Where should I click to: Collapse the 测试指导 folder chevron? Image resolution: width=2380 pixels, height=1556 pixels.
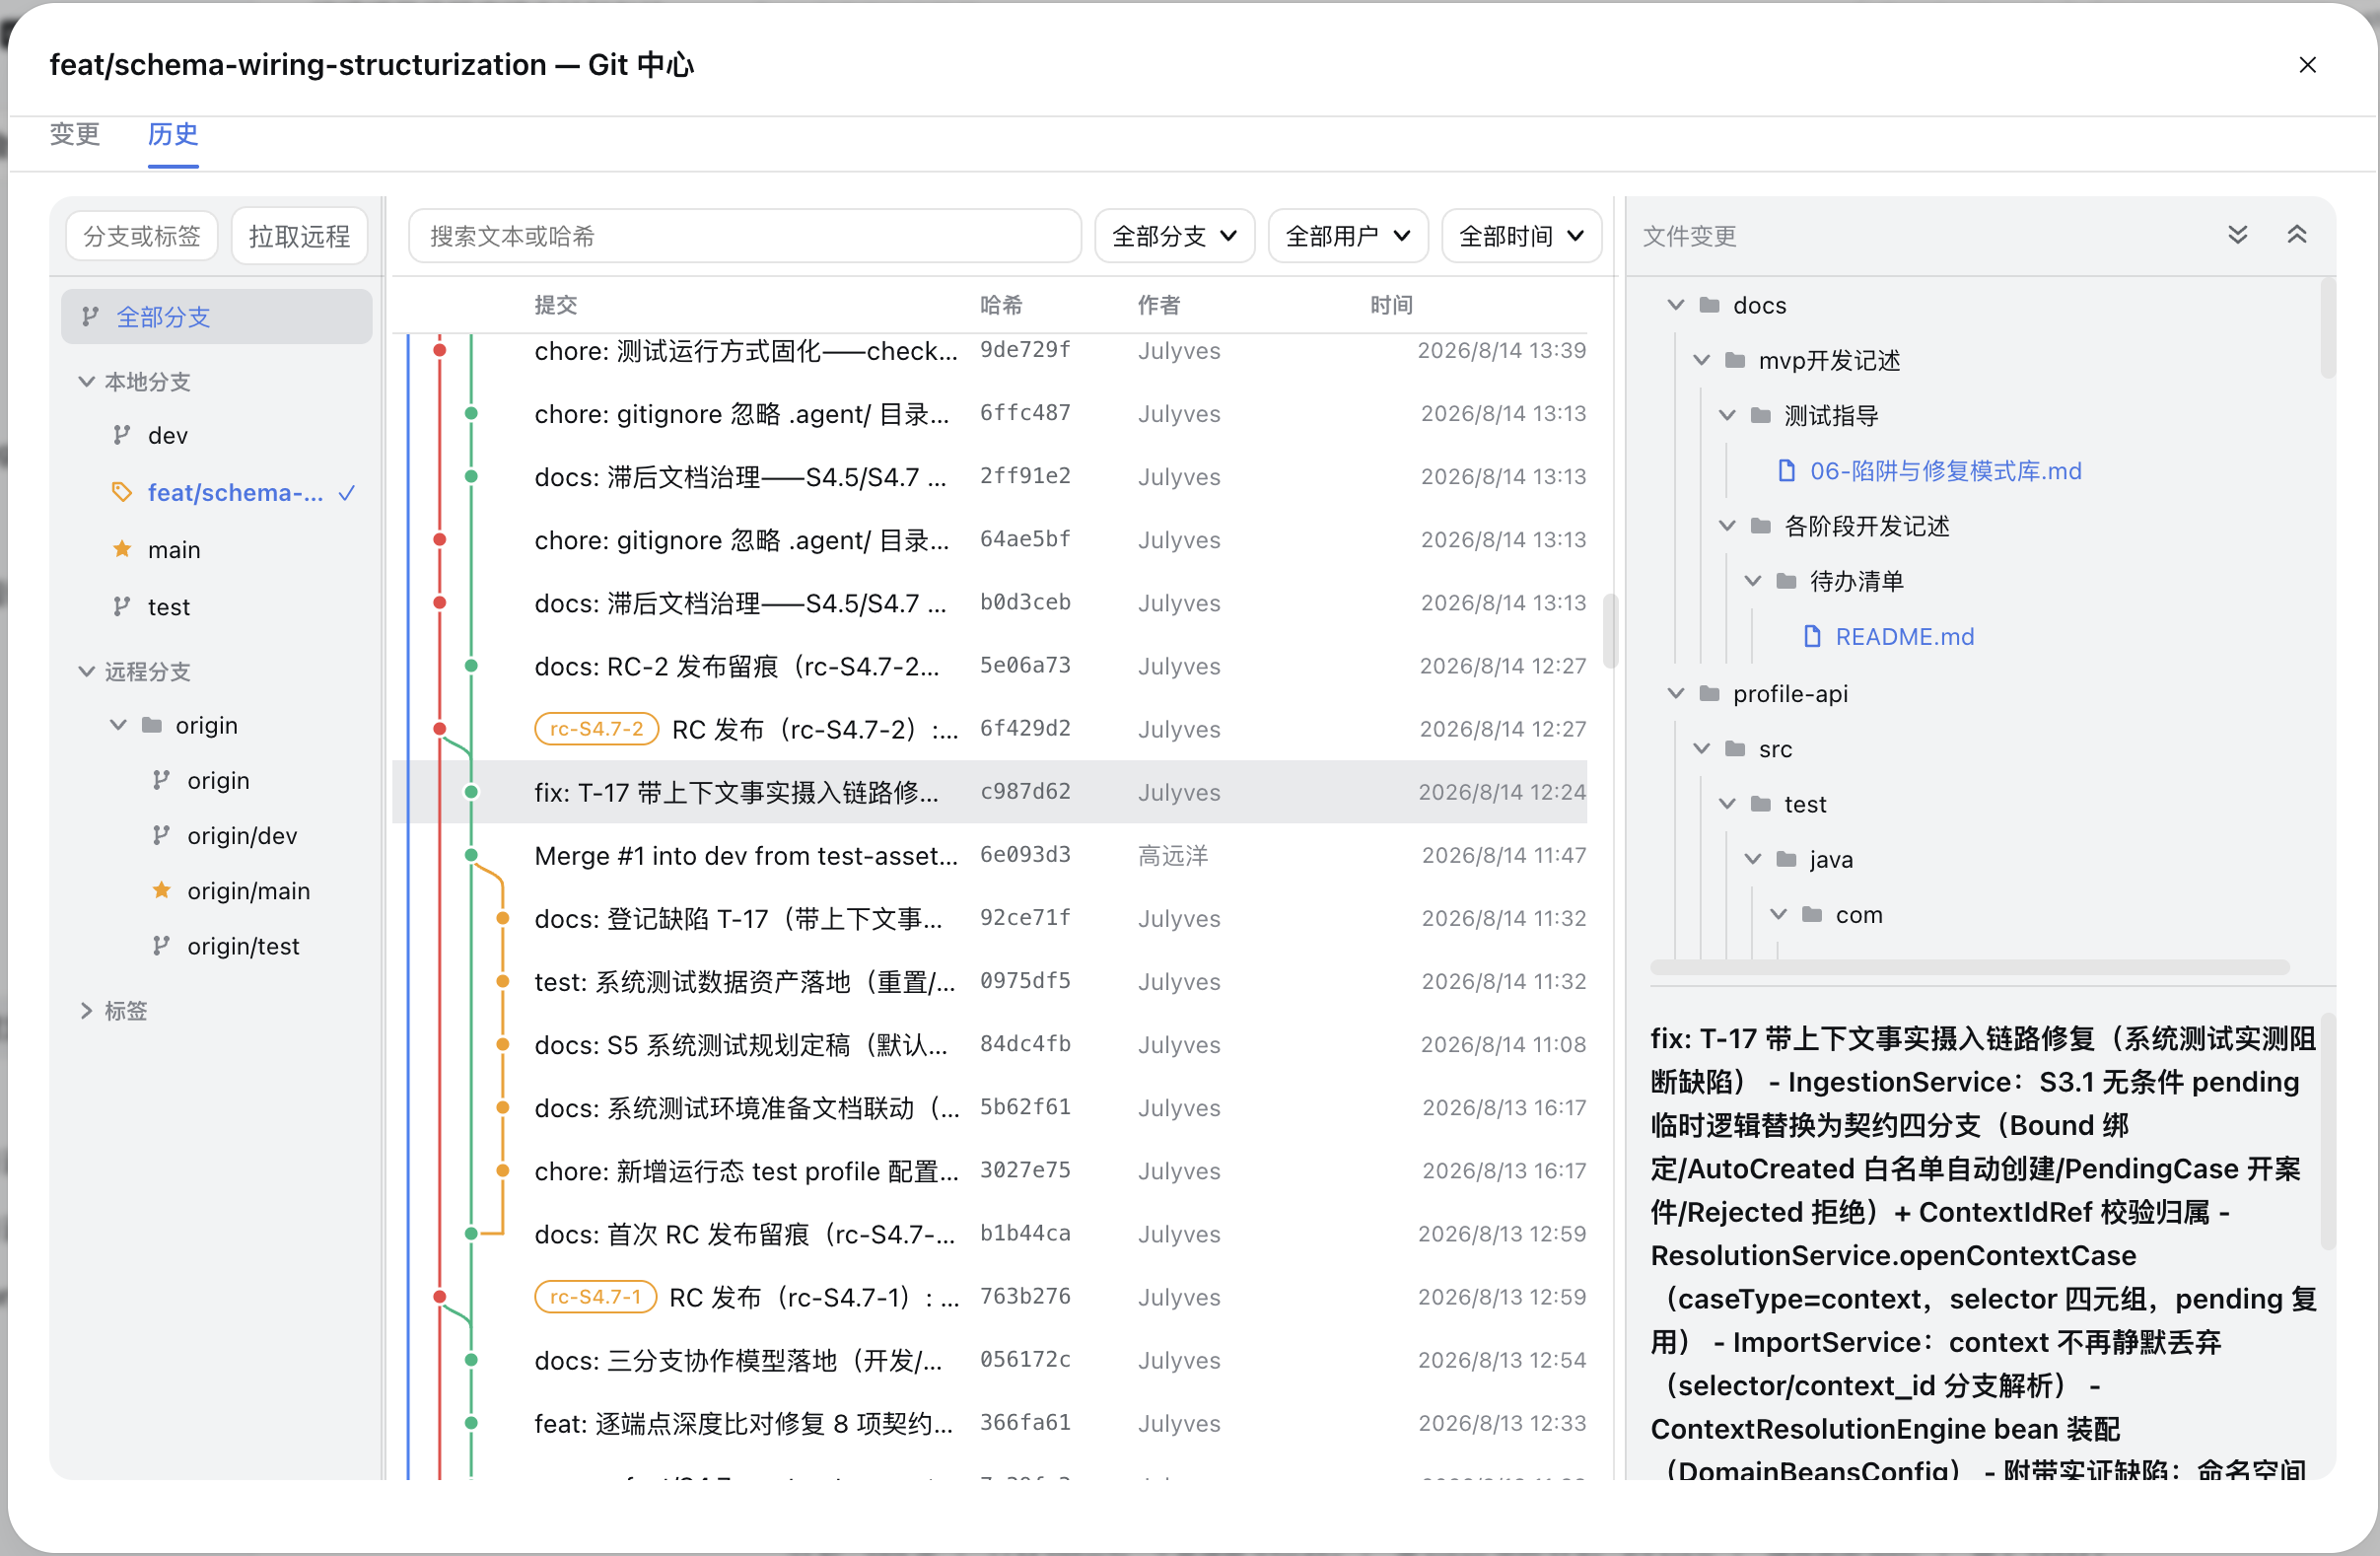point(1727,415)
